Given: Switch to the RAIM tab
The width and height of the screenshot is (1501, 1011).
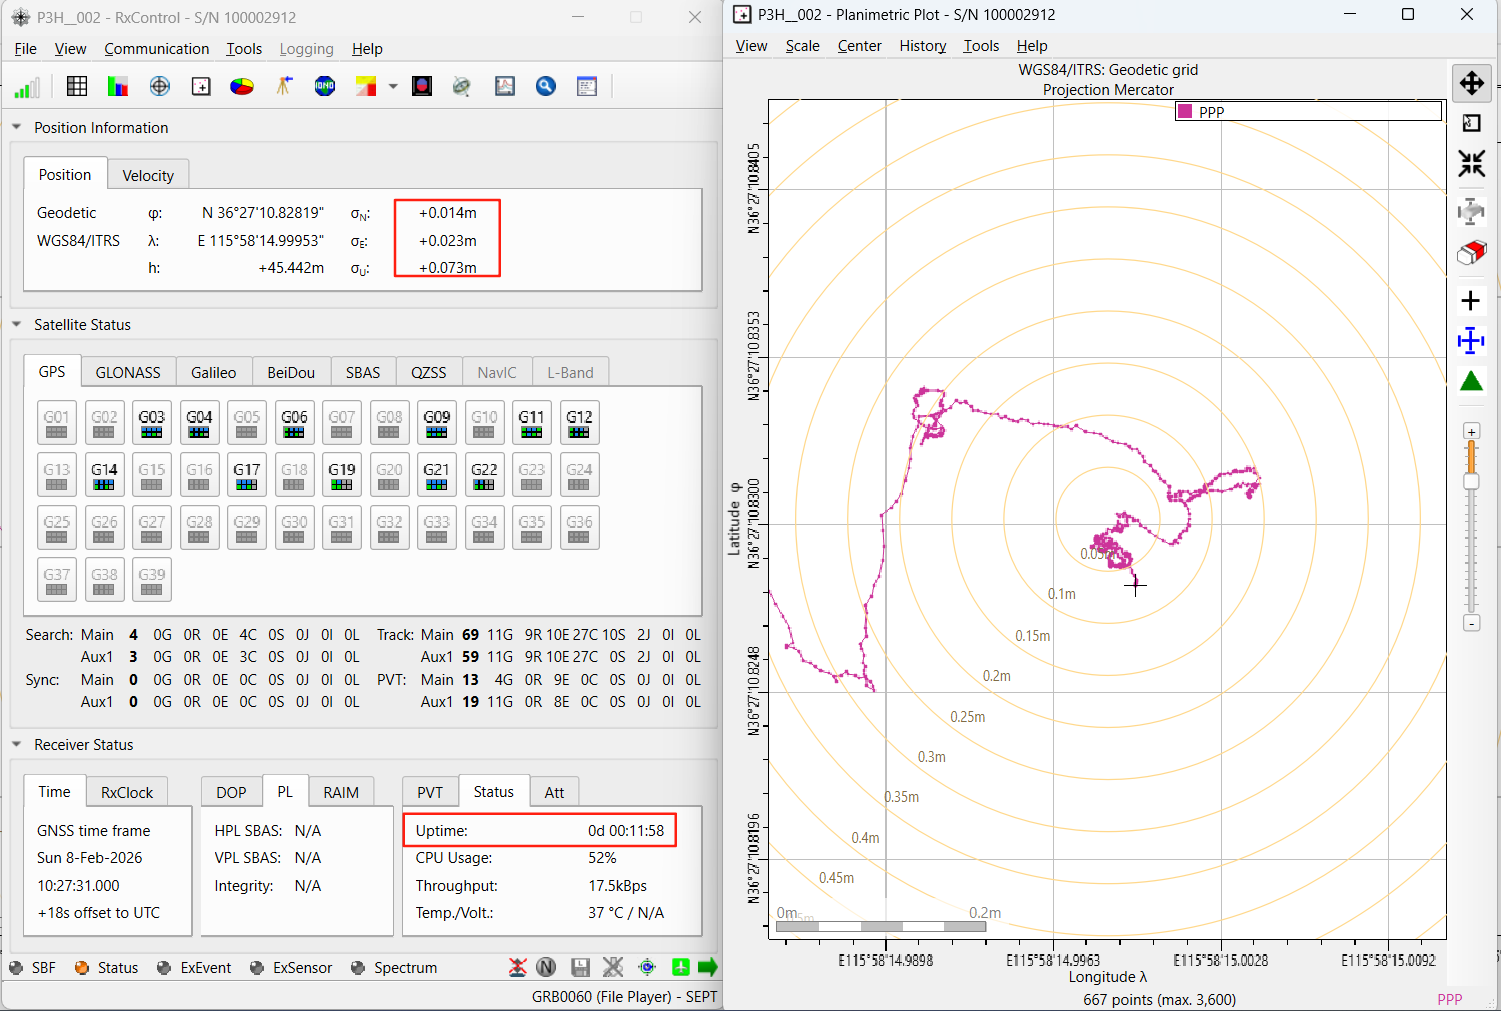Looking at the screenshot, I should pyautogui.click(x=341, y=792).
